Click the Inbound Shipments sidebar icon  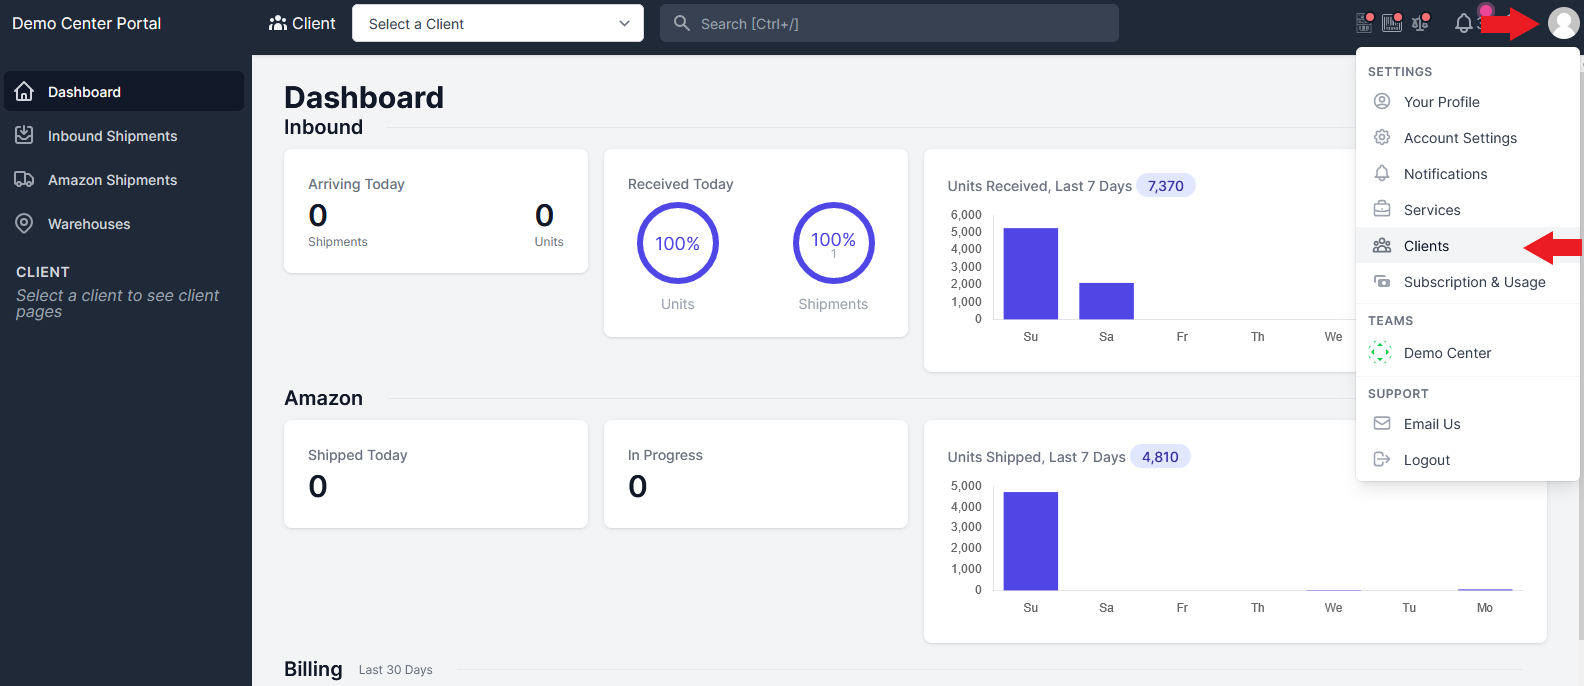click(25, 135)
